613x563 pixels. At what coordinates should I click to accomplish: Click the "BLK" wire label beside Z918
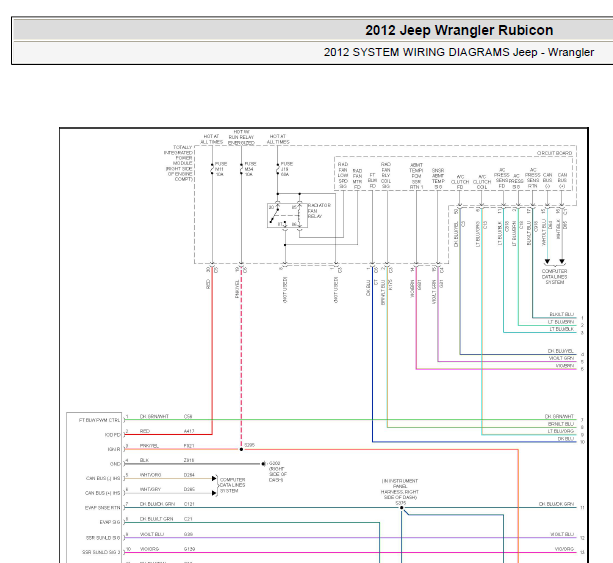pyautogui.click(x=144, y=460)
